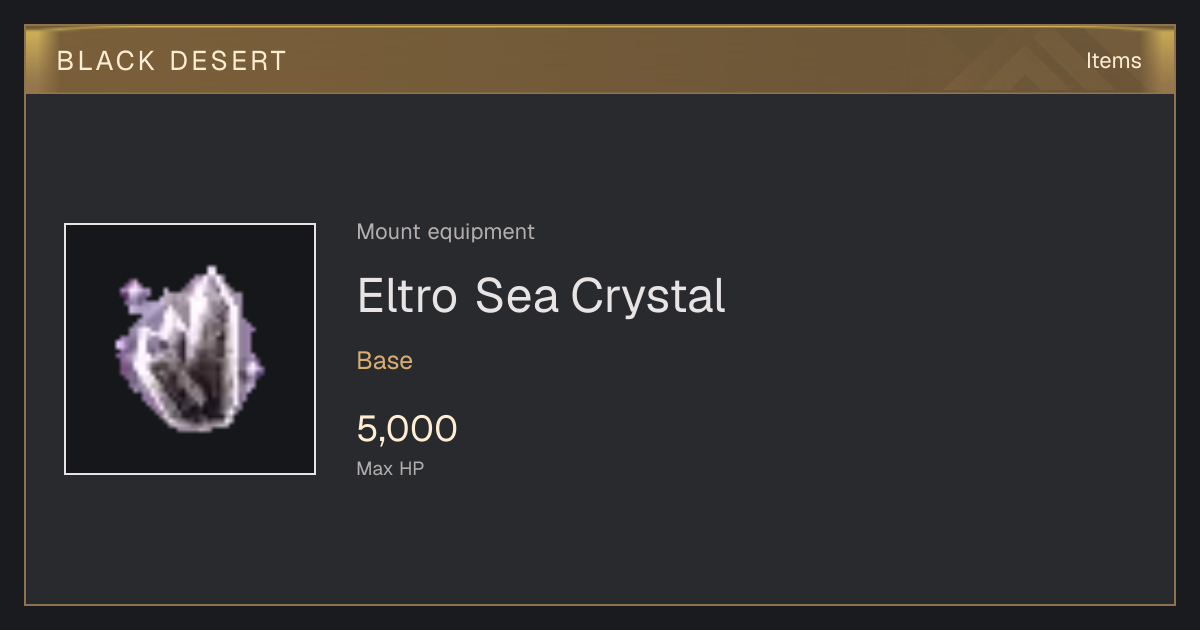Click the faint chevron emblem in header
This screenshot has width=1200, height=630.
pyautogui.click(x=1031, y=61)
